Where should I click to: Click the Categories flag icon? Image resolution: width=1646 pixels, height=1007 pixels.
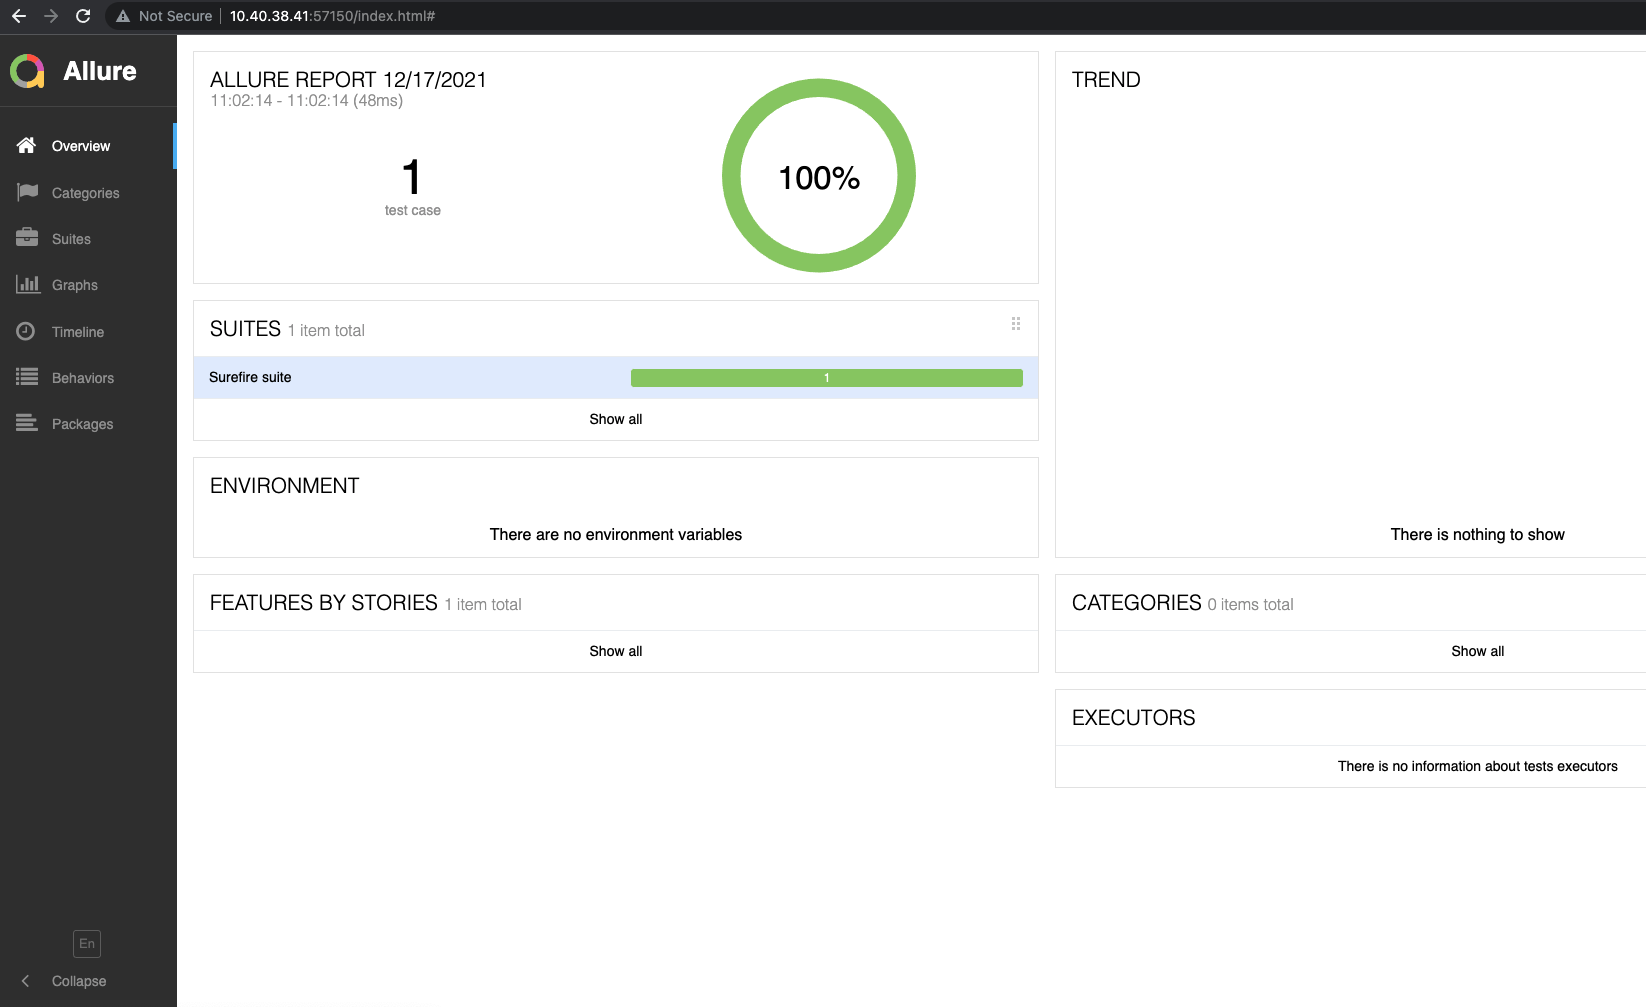(x=27, y=192)
